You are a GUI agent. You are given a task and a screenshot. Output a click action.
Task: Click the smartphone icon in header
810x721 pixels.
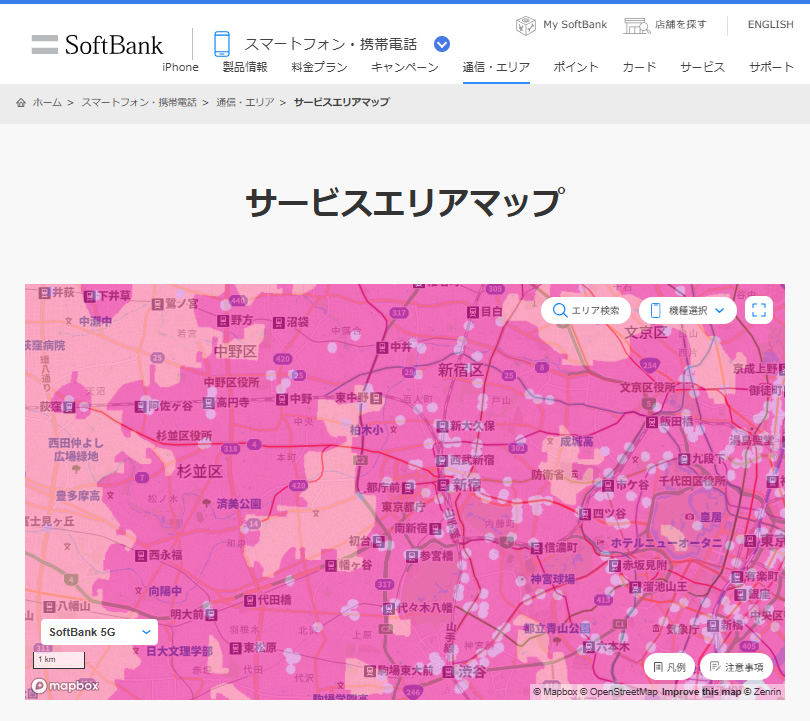221,44
